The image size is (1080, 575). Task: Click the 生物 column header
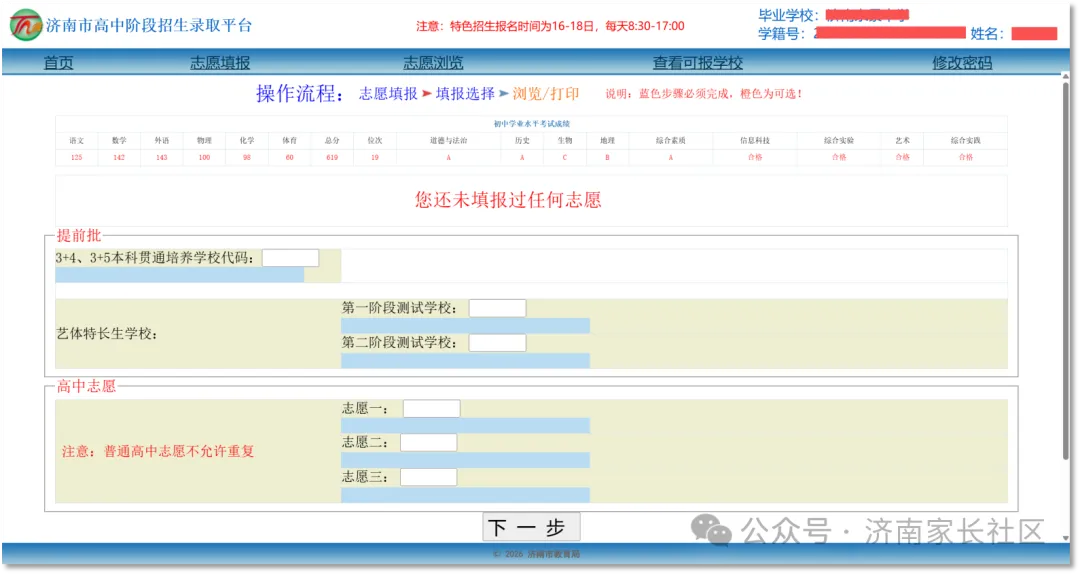coord(565,140)
